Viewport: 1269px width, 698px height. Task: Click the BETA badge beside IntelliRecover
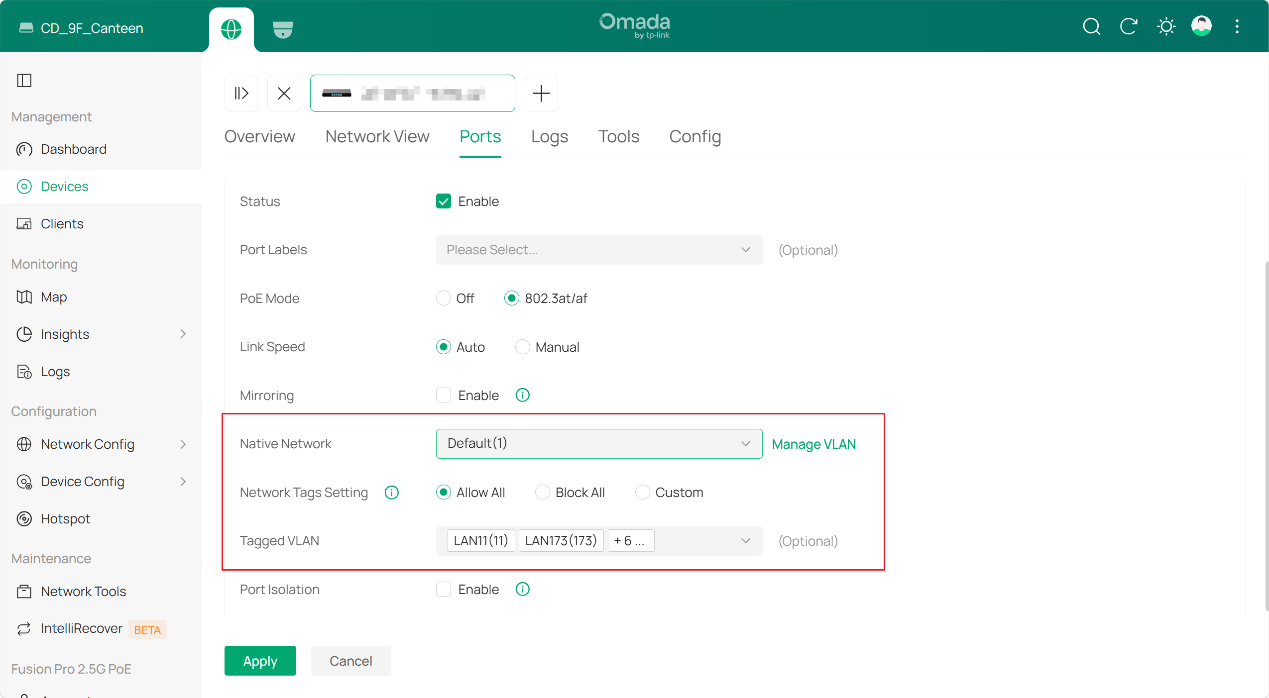click(x=148, y=630)
